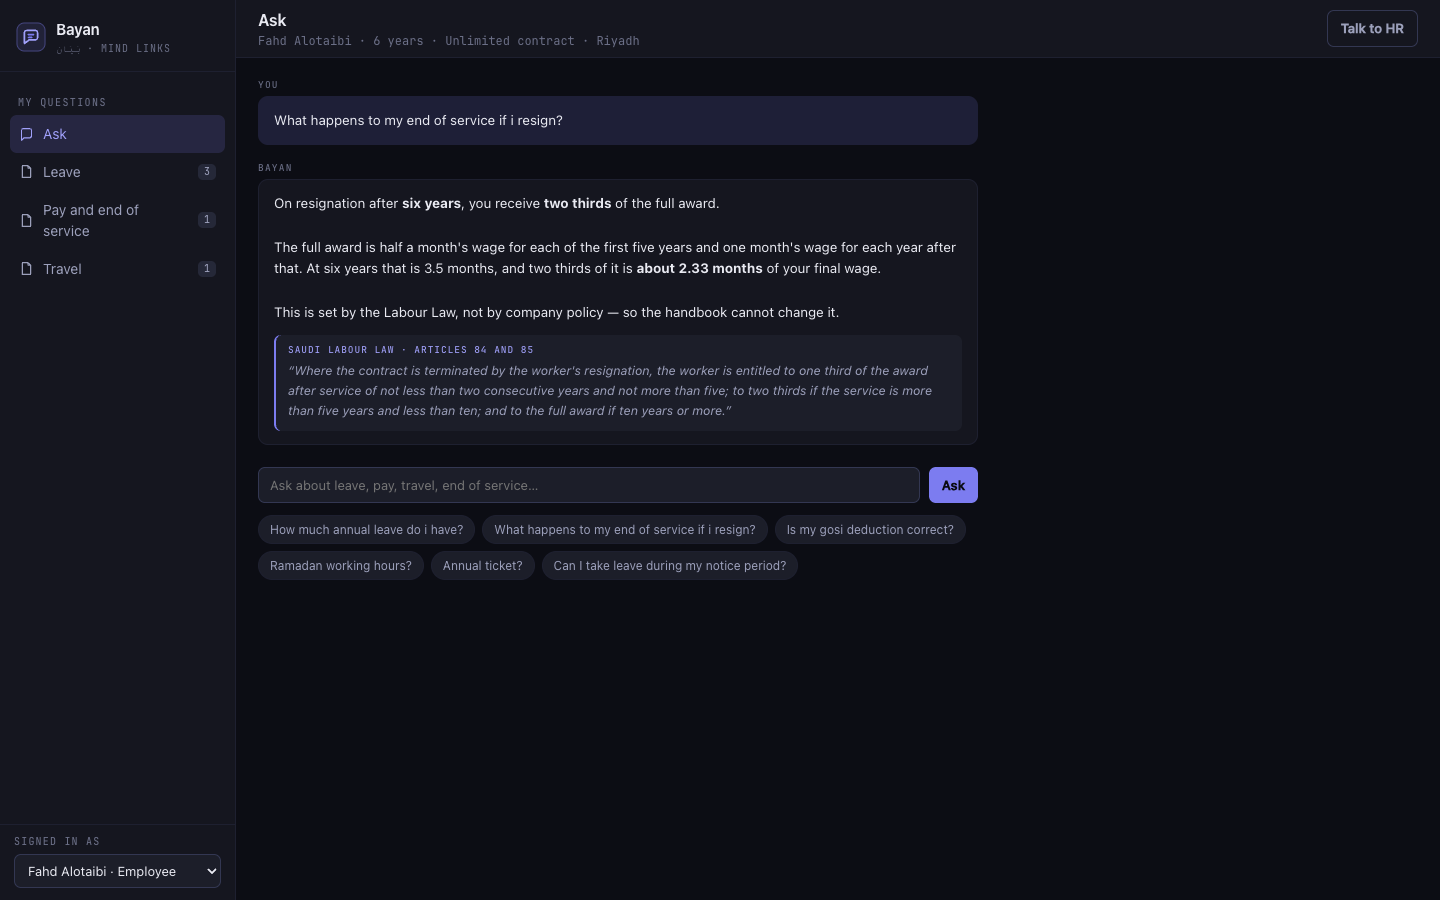
Task: Click the Leave count badge showing 3
Action: coord(207,172)
